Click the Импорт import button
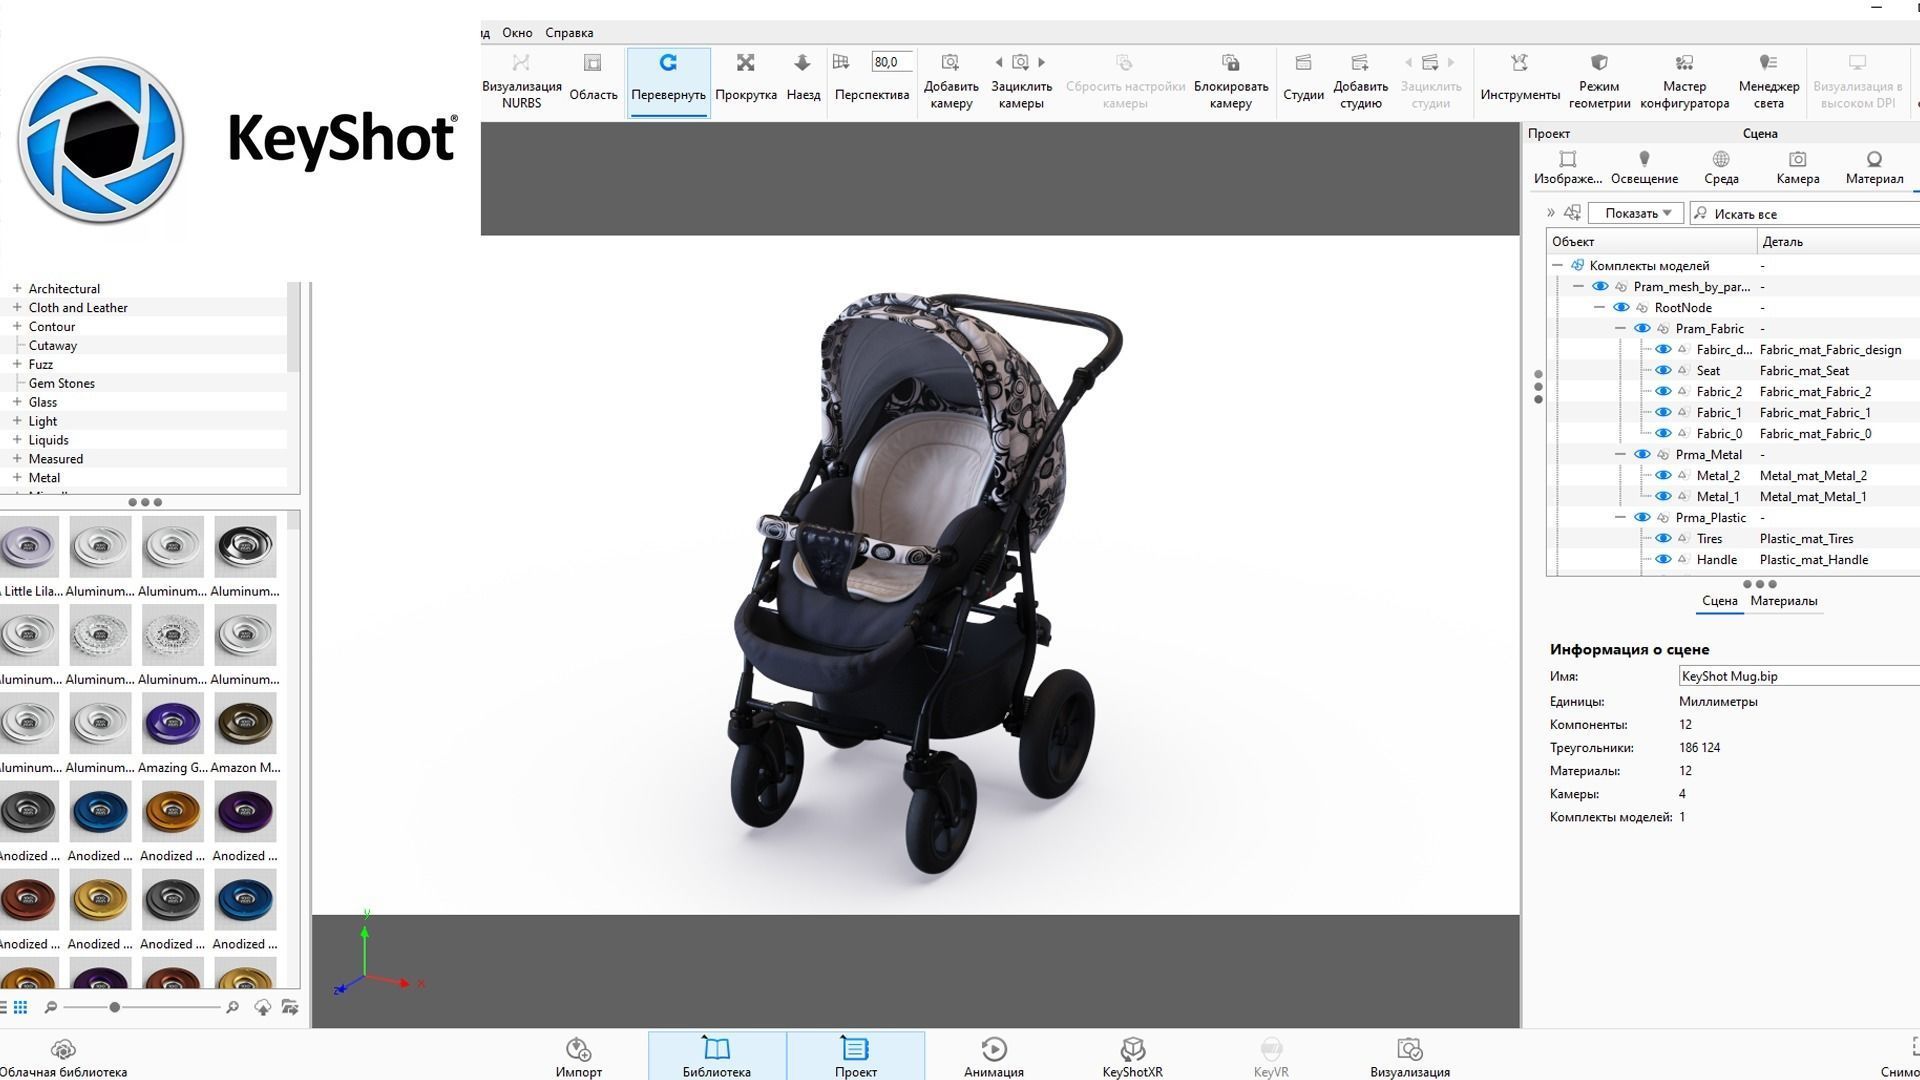This screenshot has height=1080, width=1920. click(x=579, y=1058)
